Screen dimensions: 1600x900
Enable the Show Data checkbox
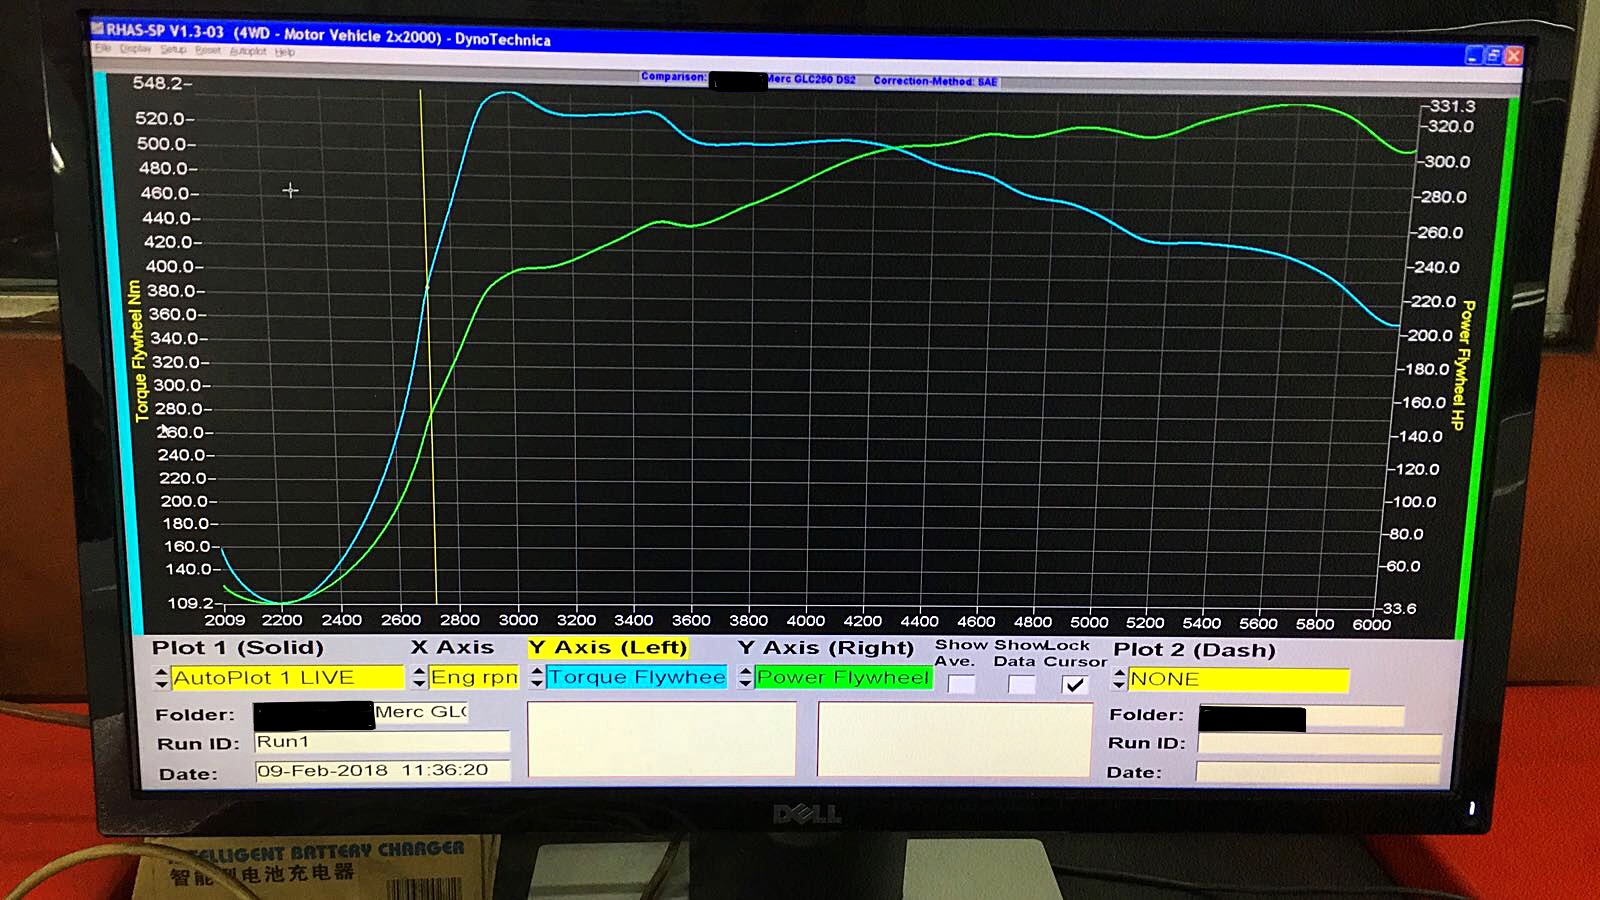coord(1021,685)
